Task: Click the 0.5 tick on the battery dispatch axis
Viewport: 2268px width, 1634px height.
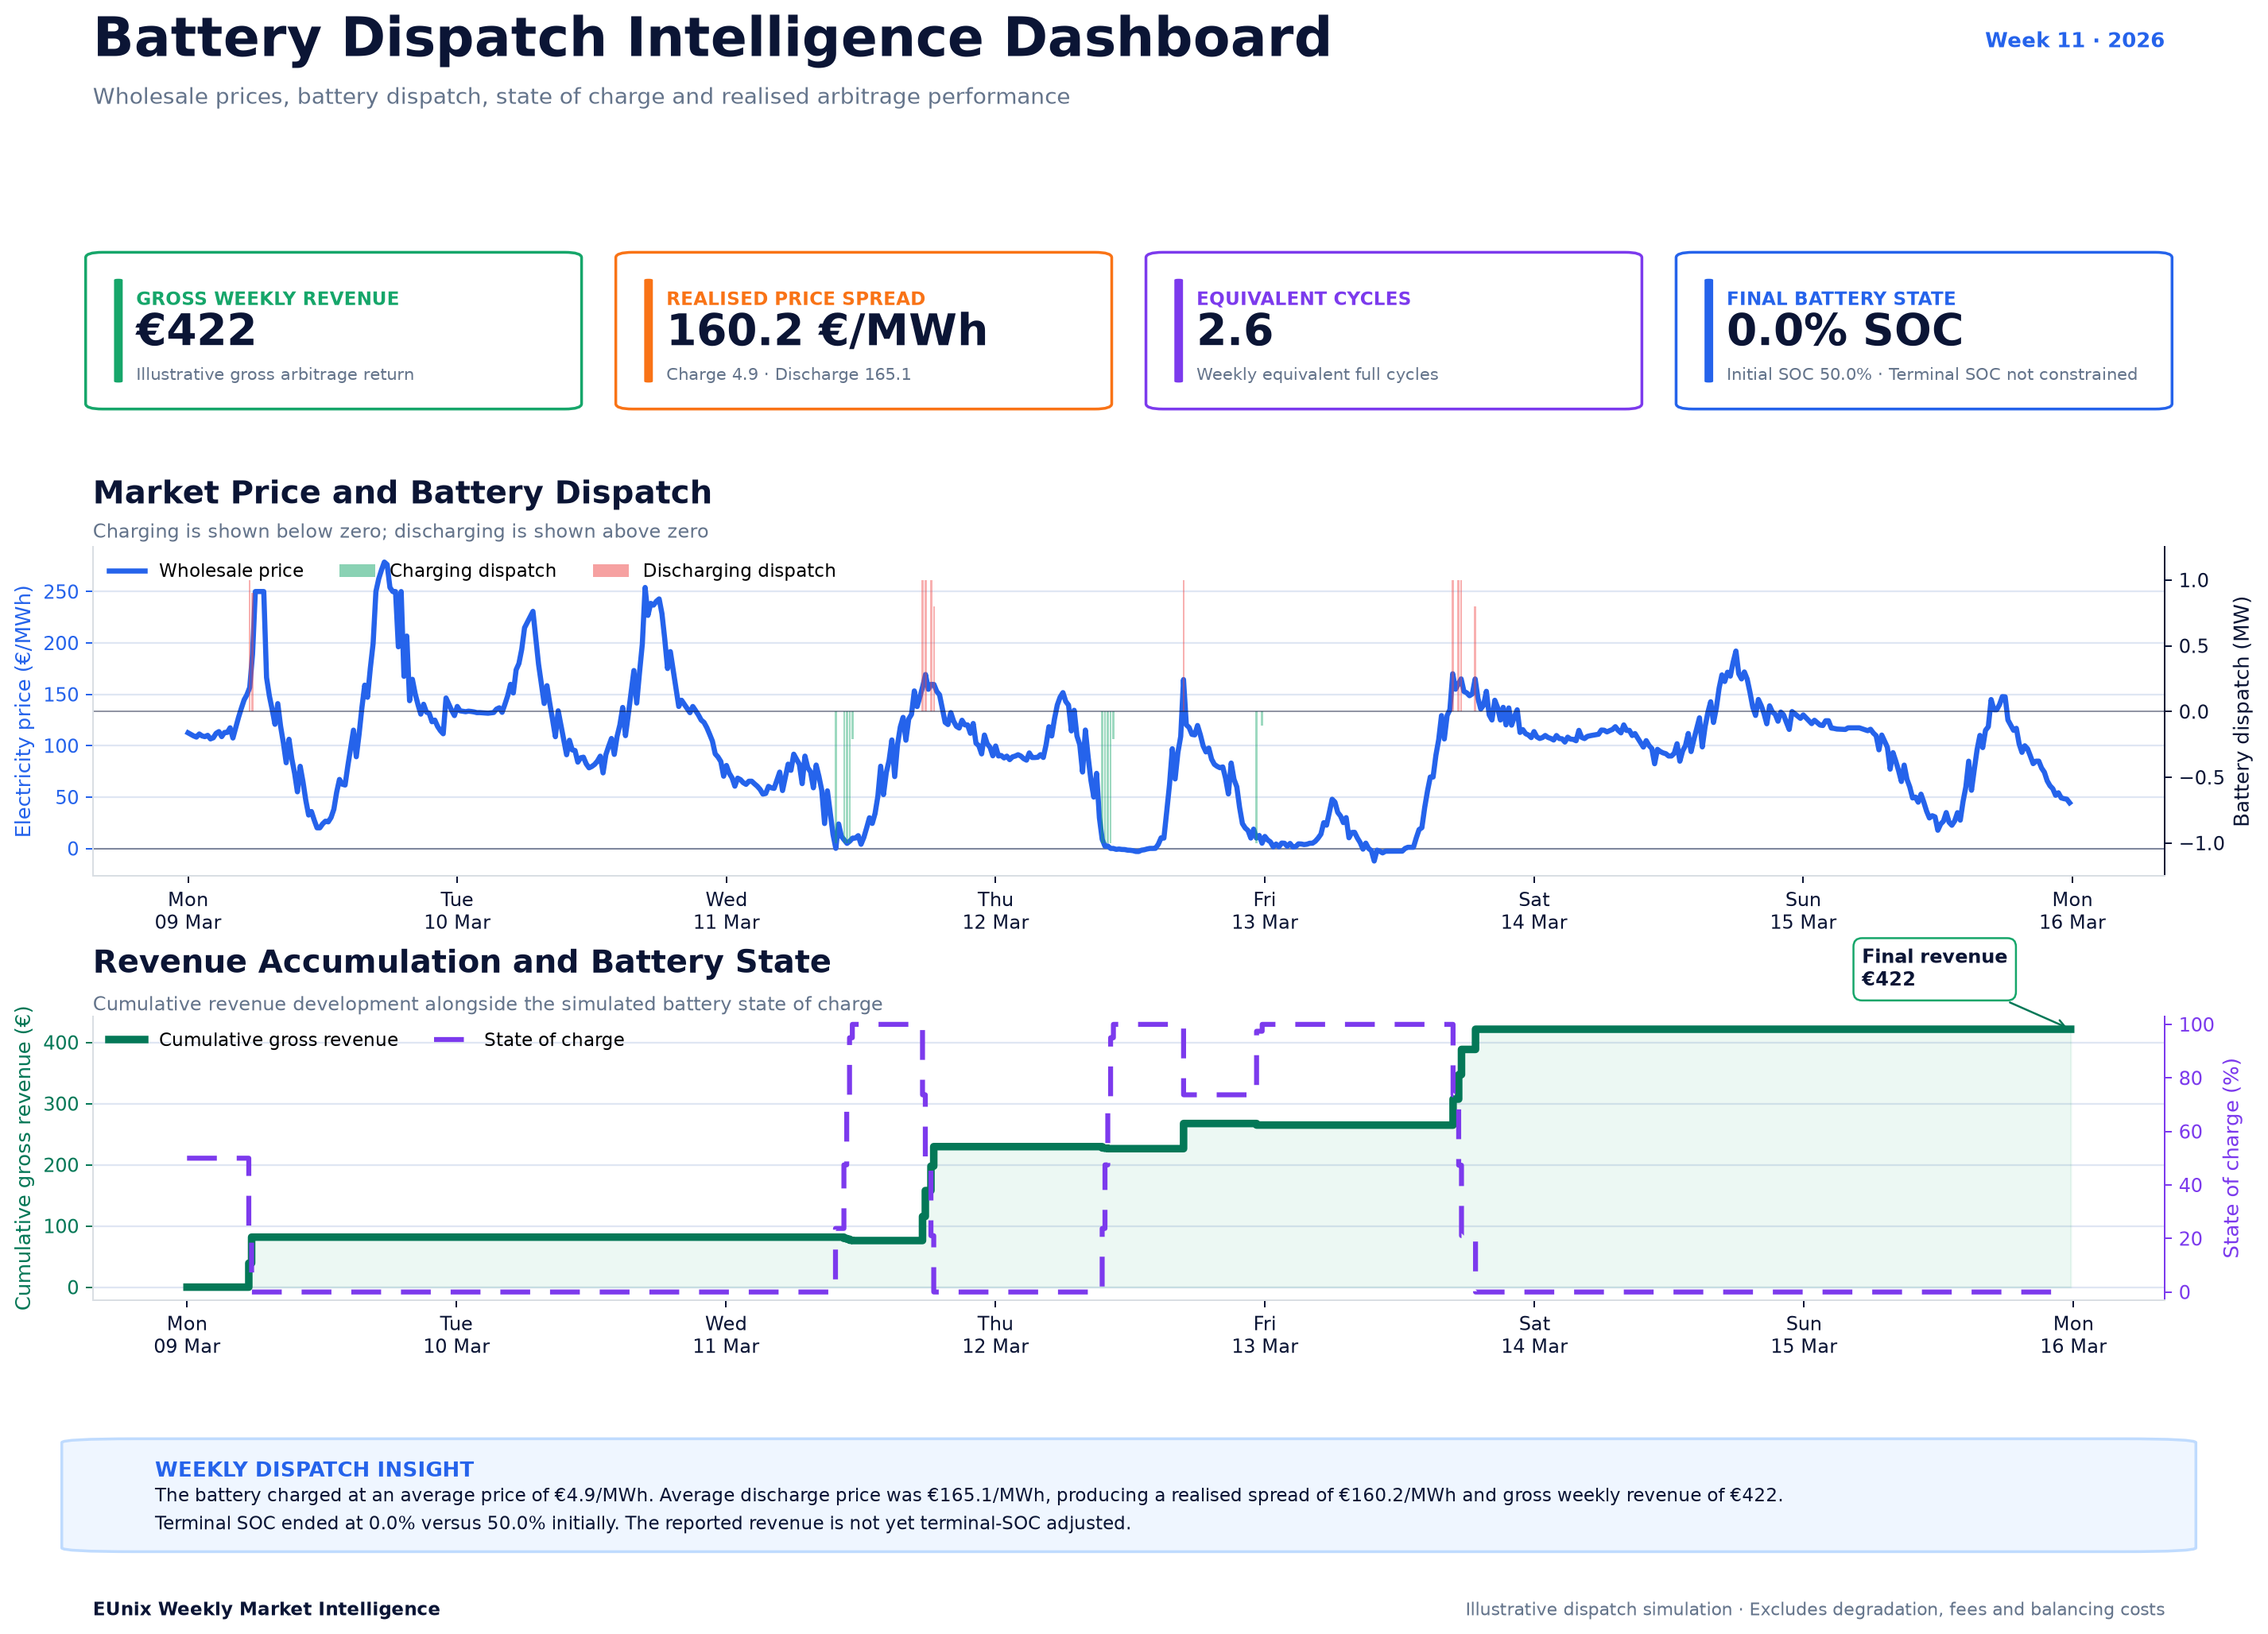Action: click(2194, 646)
